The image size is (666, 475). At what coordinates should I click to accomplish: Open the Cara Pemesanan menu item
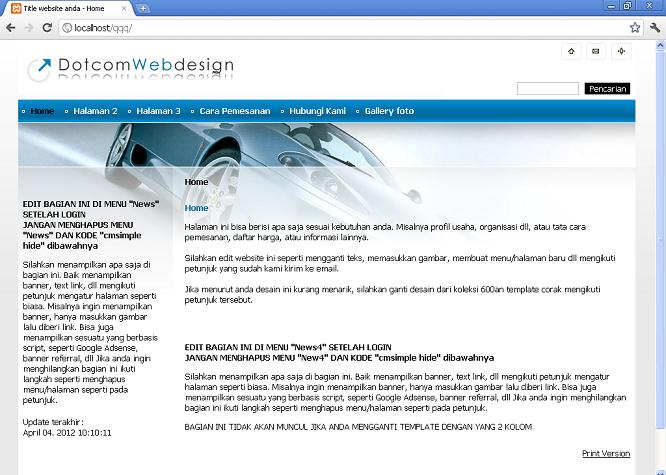coord(235,111)
